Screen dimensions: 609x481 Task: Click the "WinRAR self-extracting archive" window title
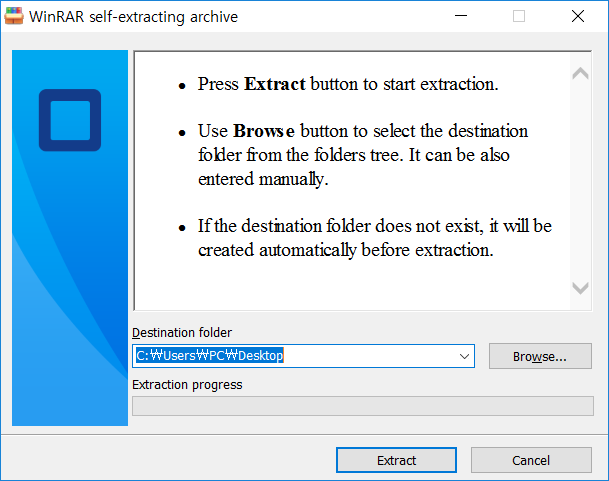click(133, 17)
